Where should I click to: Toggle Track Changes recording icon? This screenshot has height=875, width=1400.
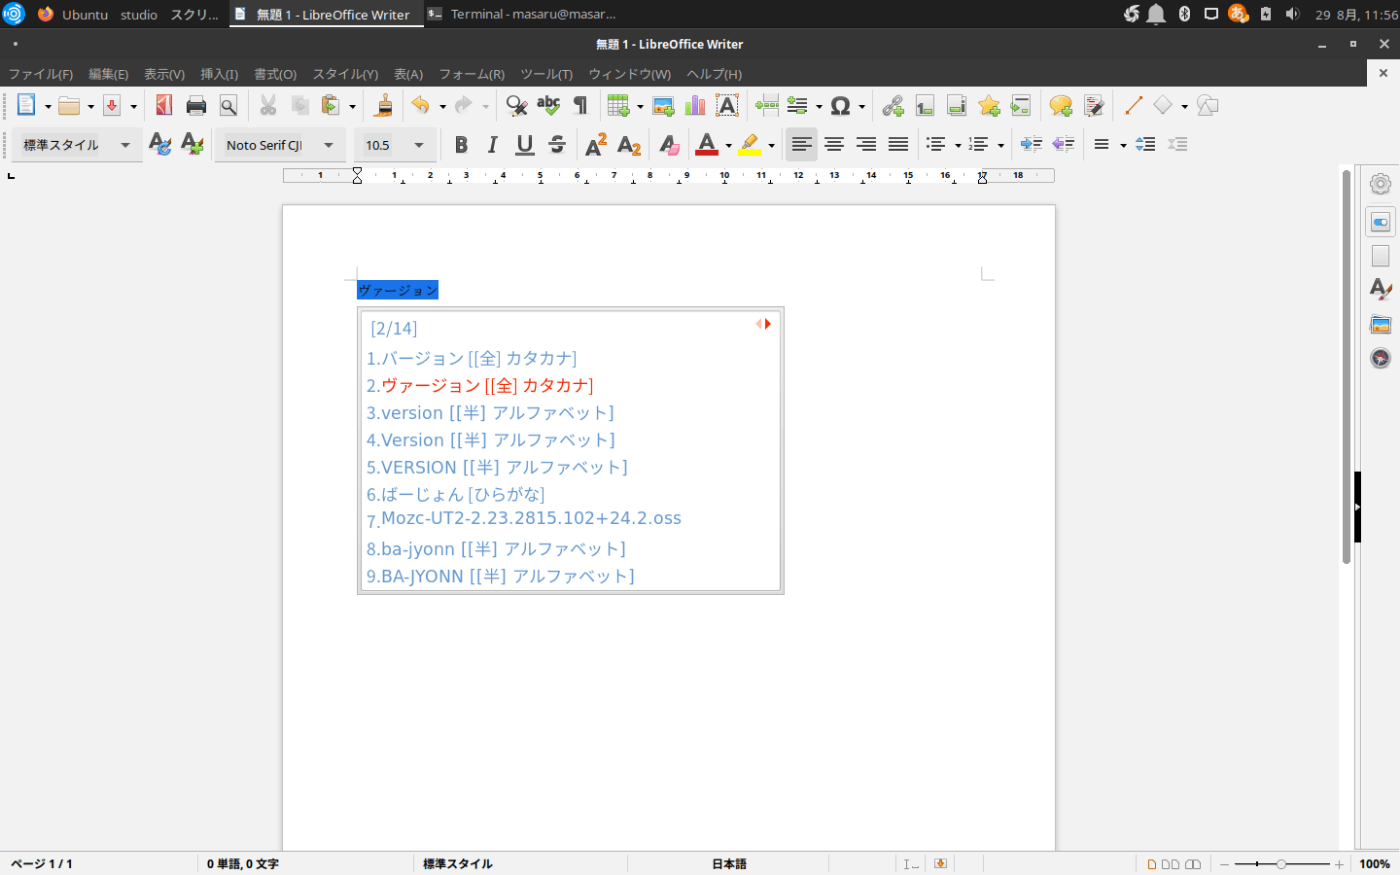pyautogui.click(x=1093, y=105)
